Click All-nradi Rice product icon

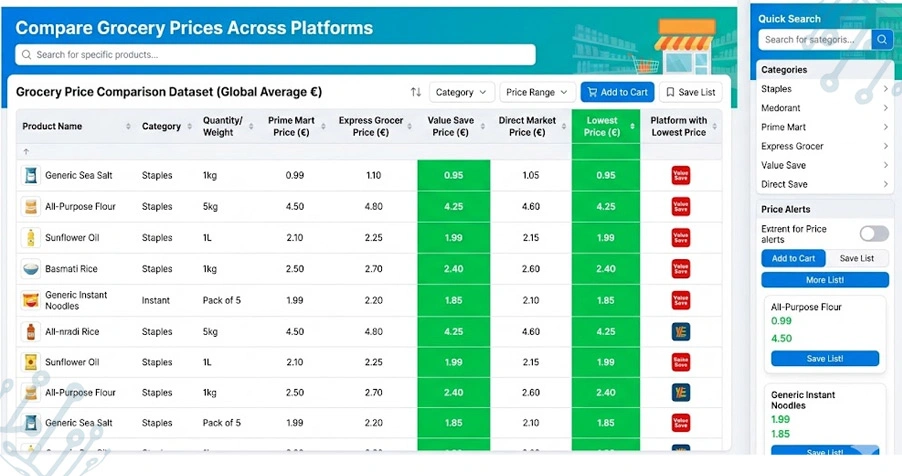[x=31, y=332]
